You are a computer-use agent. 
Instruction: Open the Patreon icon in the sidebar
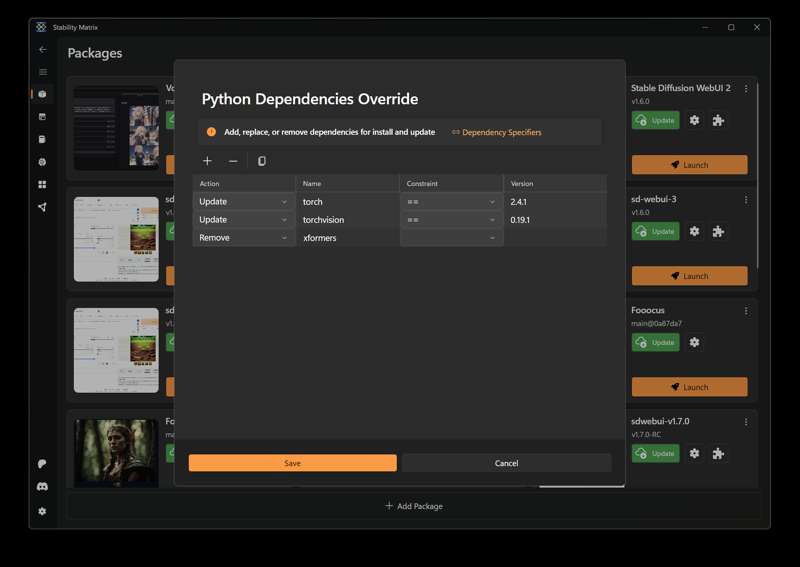pyautogui.click(x=42, y=464)
